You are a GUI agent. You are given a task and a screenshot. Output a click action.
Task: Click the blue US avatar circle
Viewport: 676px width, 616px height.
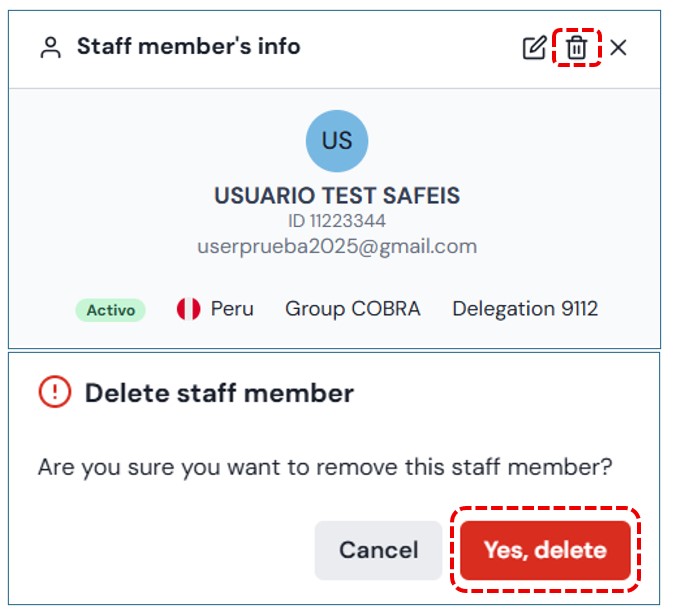pyautogui.click(x=337, y=141)
